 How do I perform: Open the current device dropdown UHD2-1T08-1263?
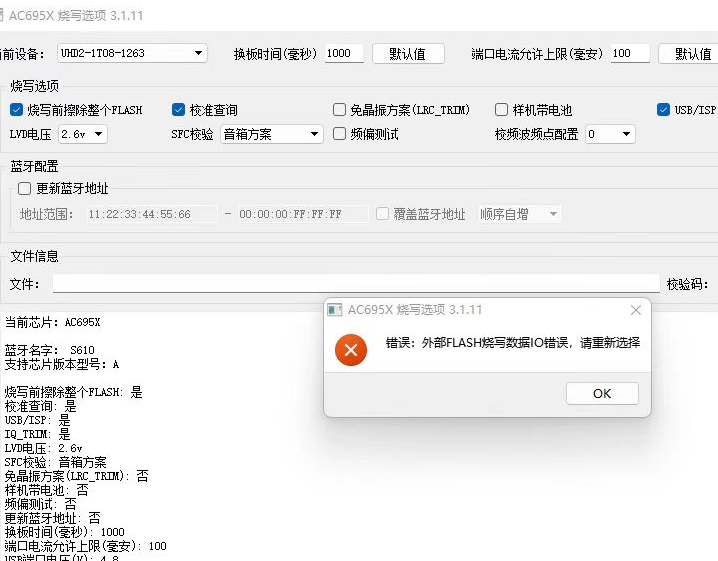click(x=132, y=53)
